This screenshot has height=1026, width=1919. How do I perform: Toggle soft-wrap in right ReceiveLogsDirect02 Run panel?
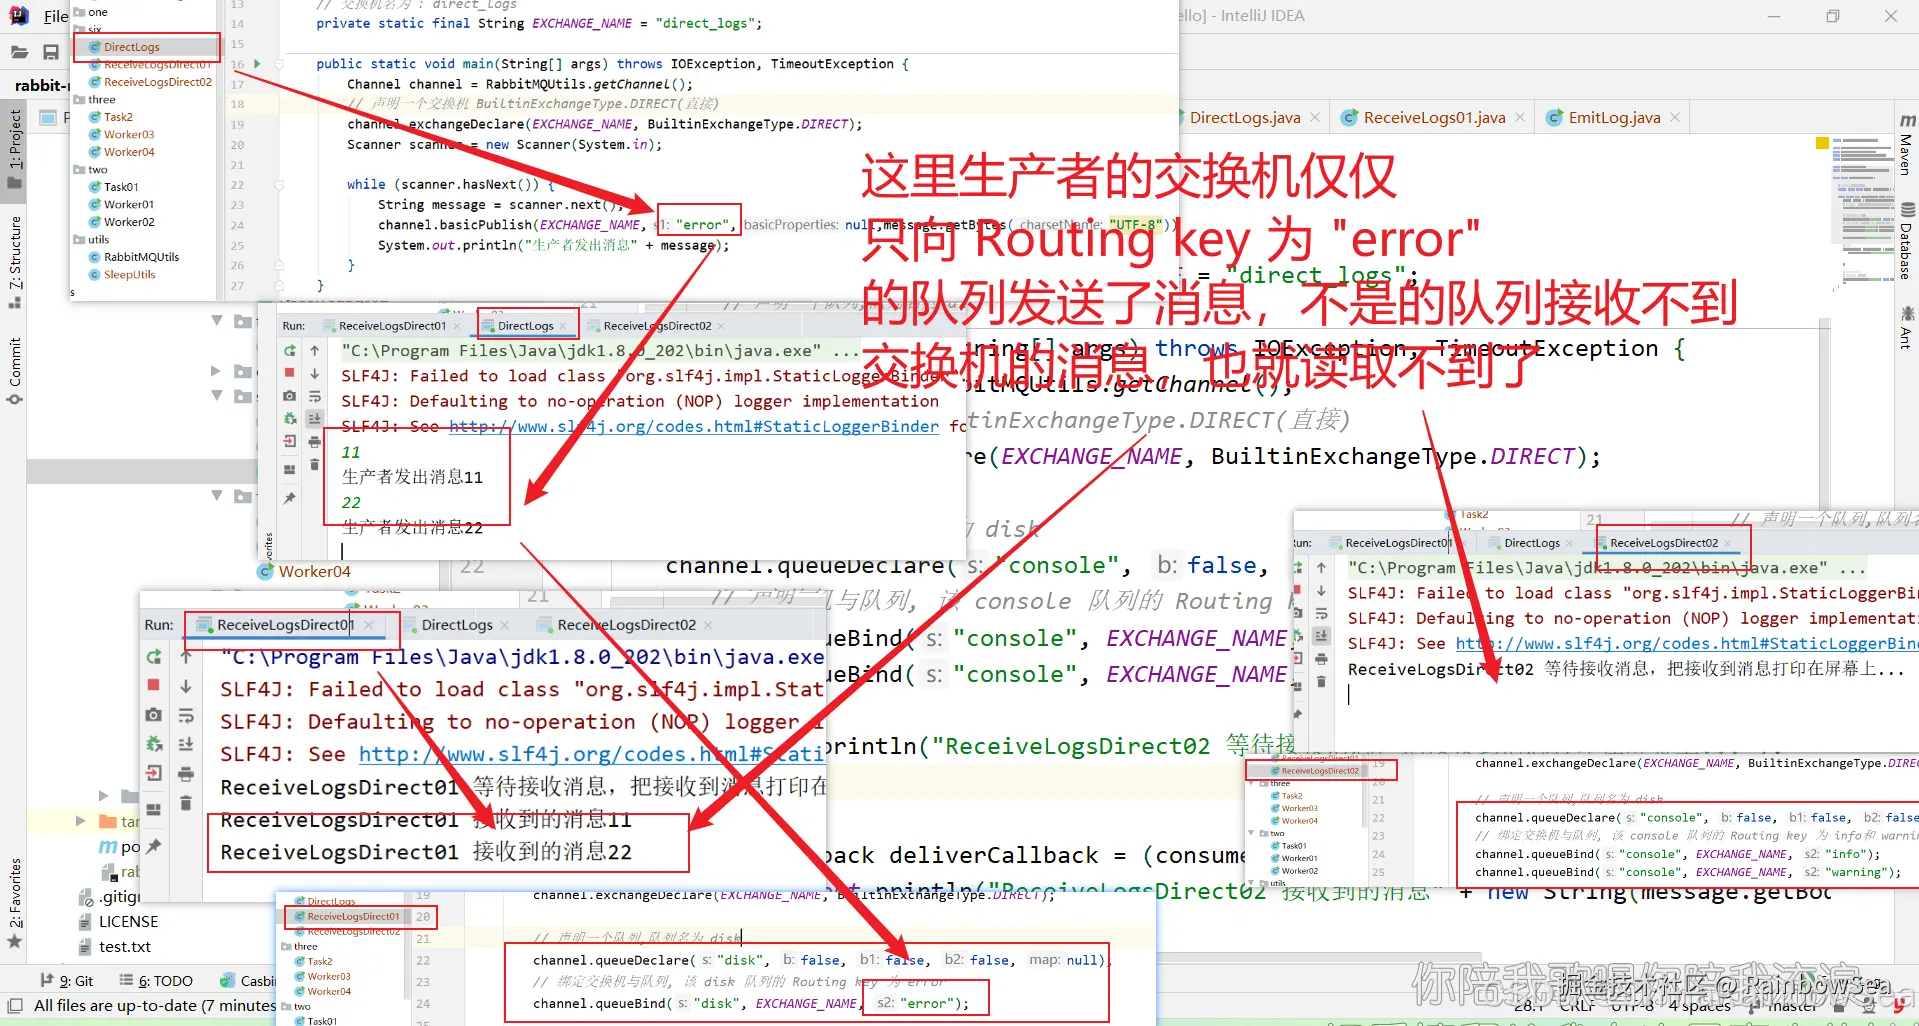(x=1321, y=614)
